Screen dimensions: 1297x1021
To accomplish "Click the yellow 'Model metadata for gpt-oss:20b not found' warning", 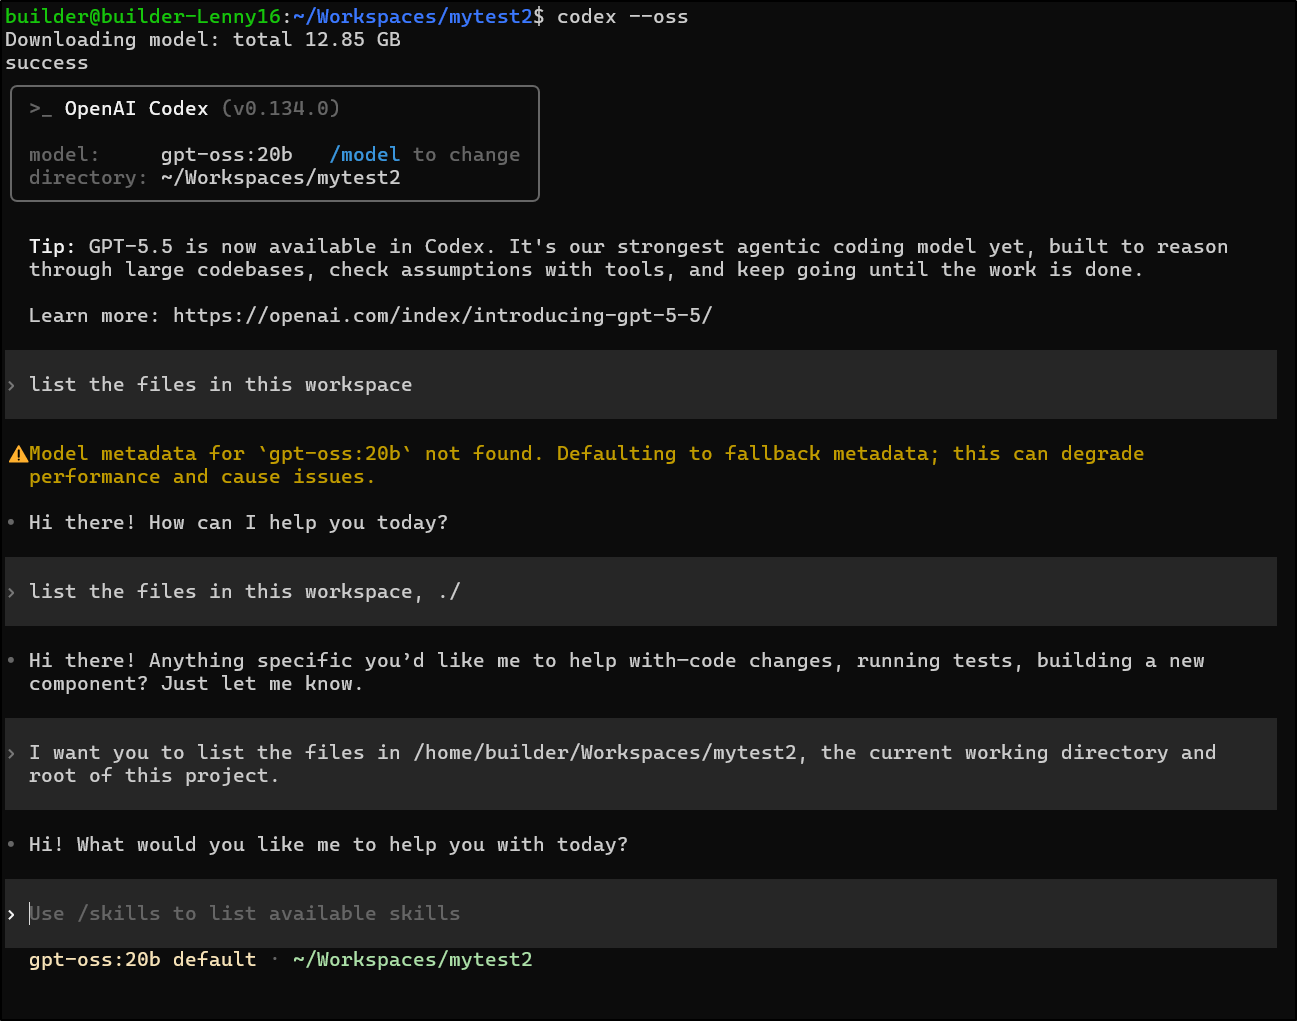I will [586, 465].
